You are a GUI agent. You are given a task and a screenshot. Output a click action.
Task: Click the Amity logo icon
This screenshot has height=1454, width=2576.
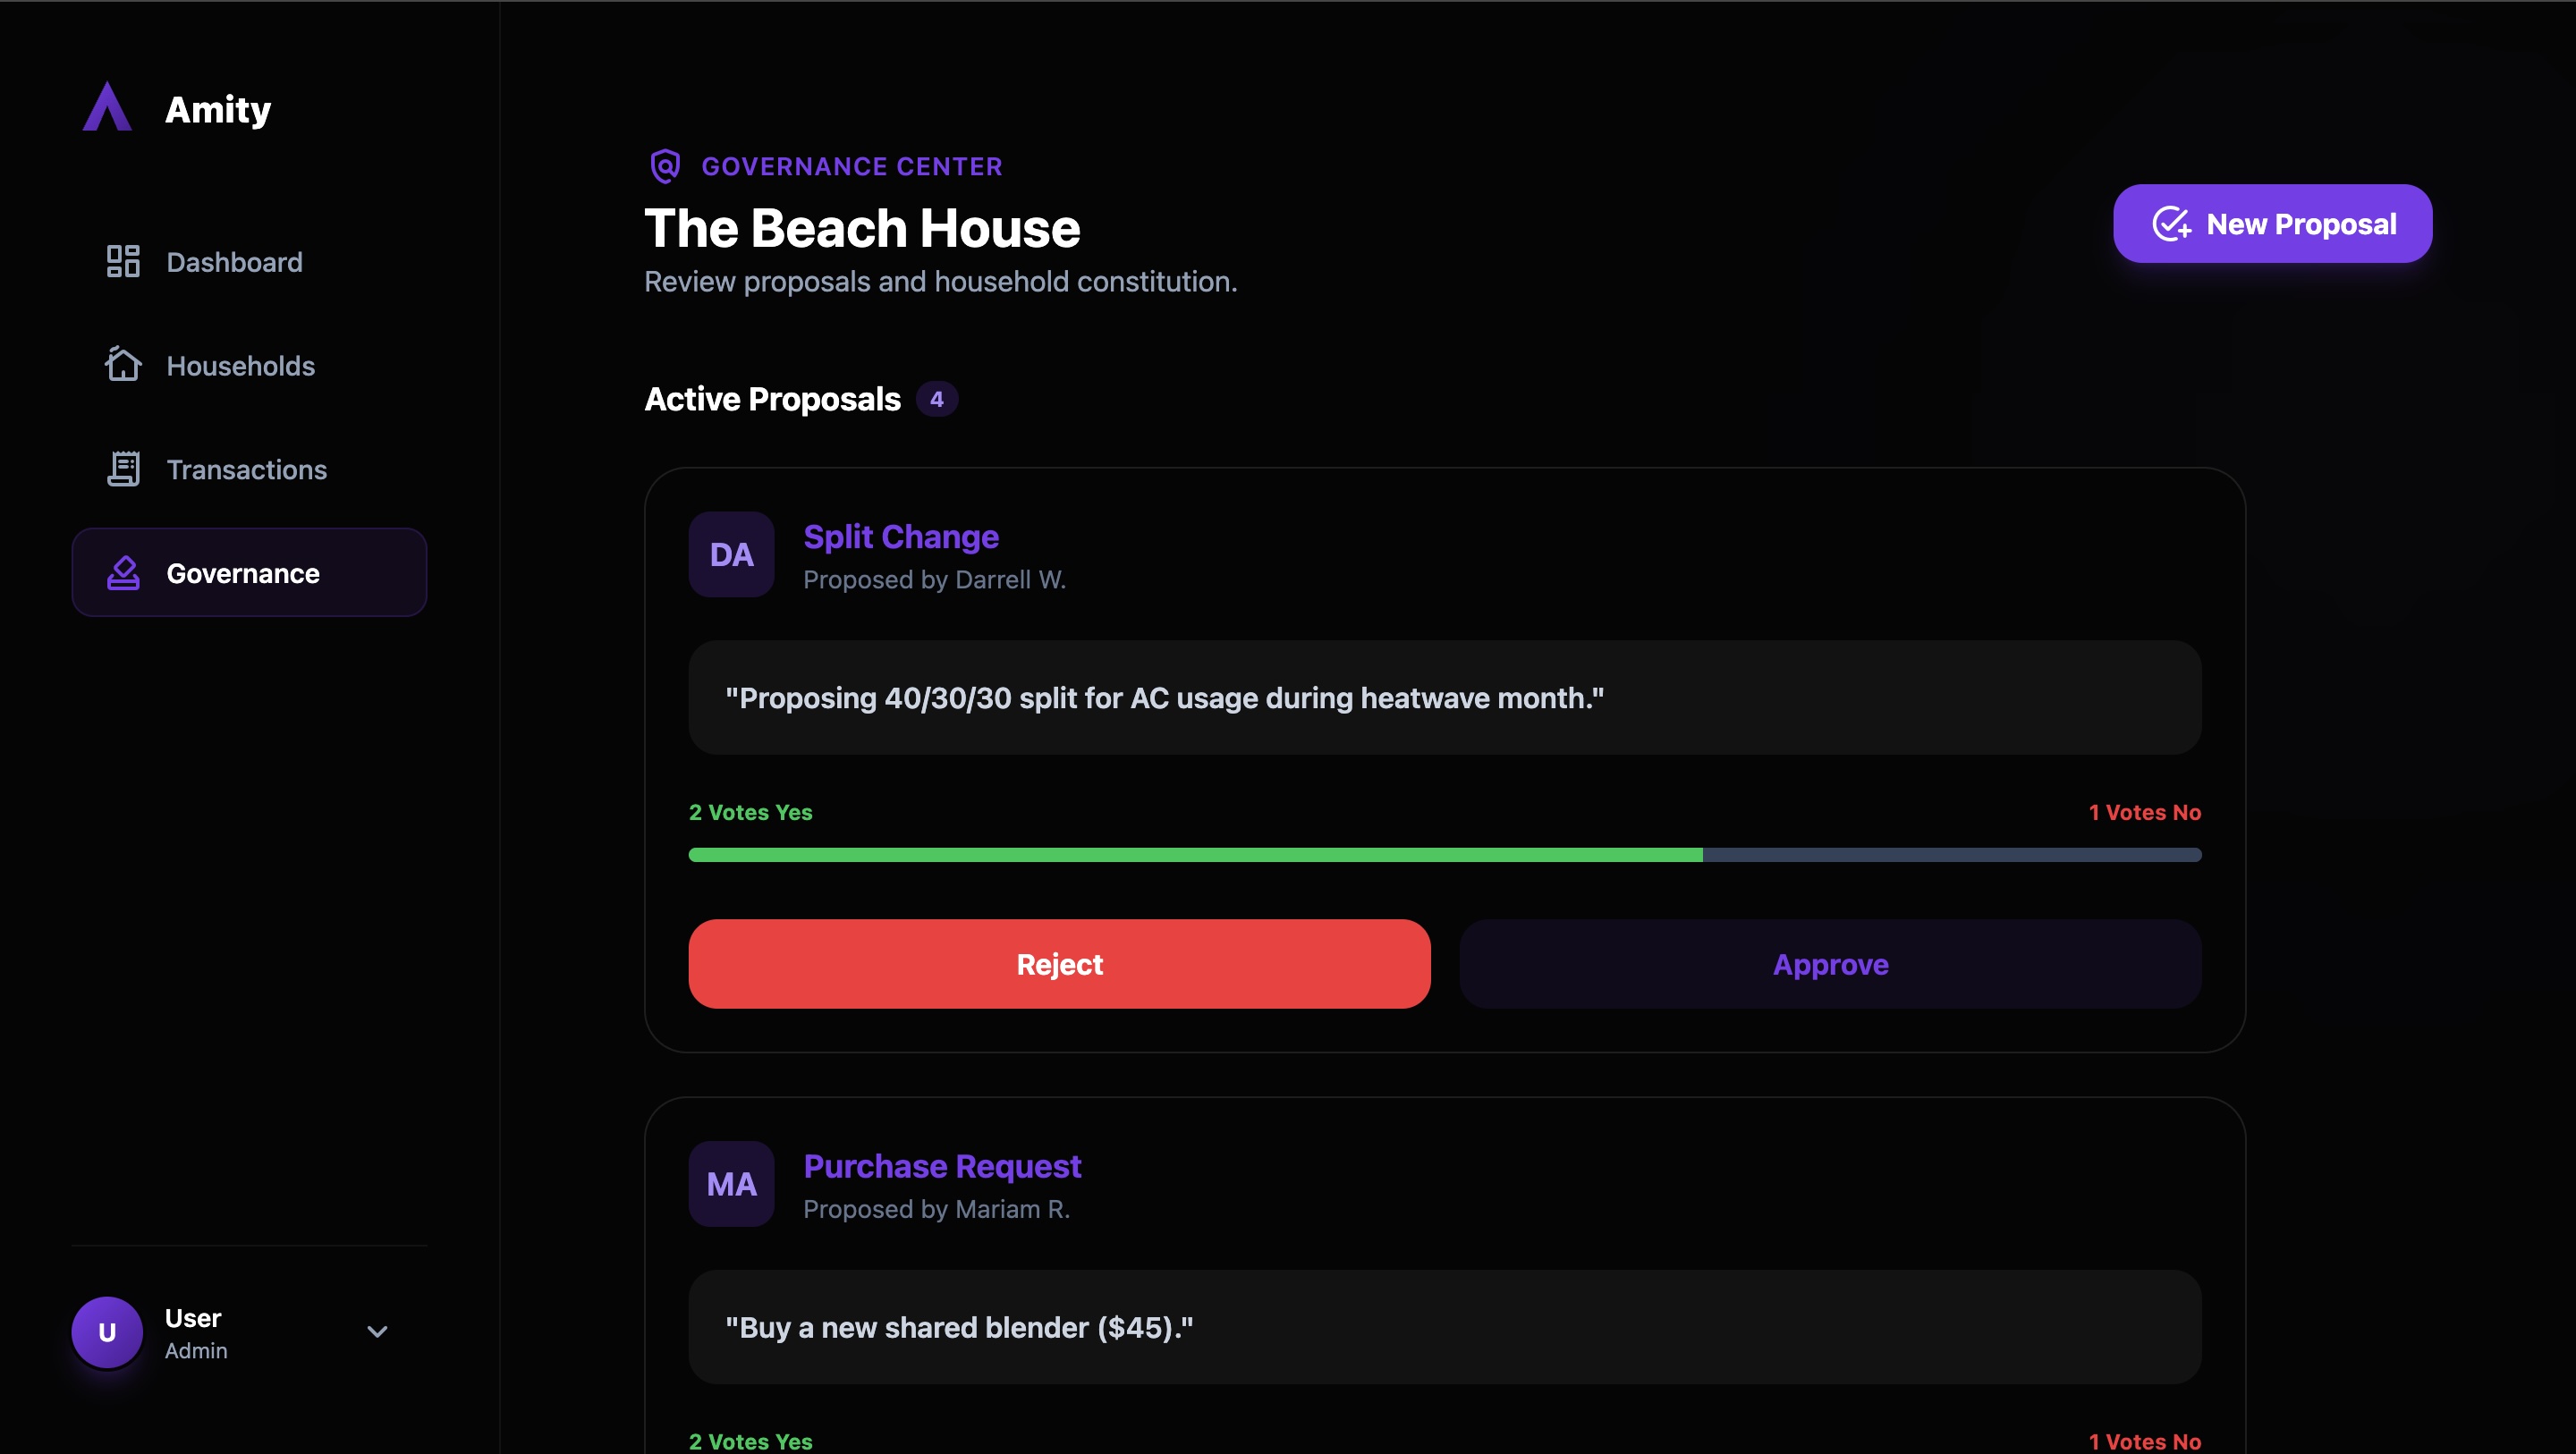[107, 107]
